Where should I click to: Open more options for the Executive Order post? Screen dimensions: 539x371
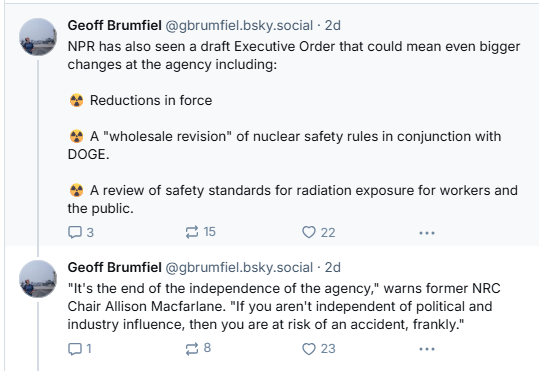(x=427, y=233)
